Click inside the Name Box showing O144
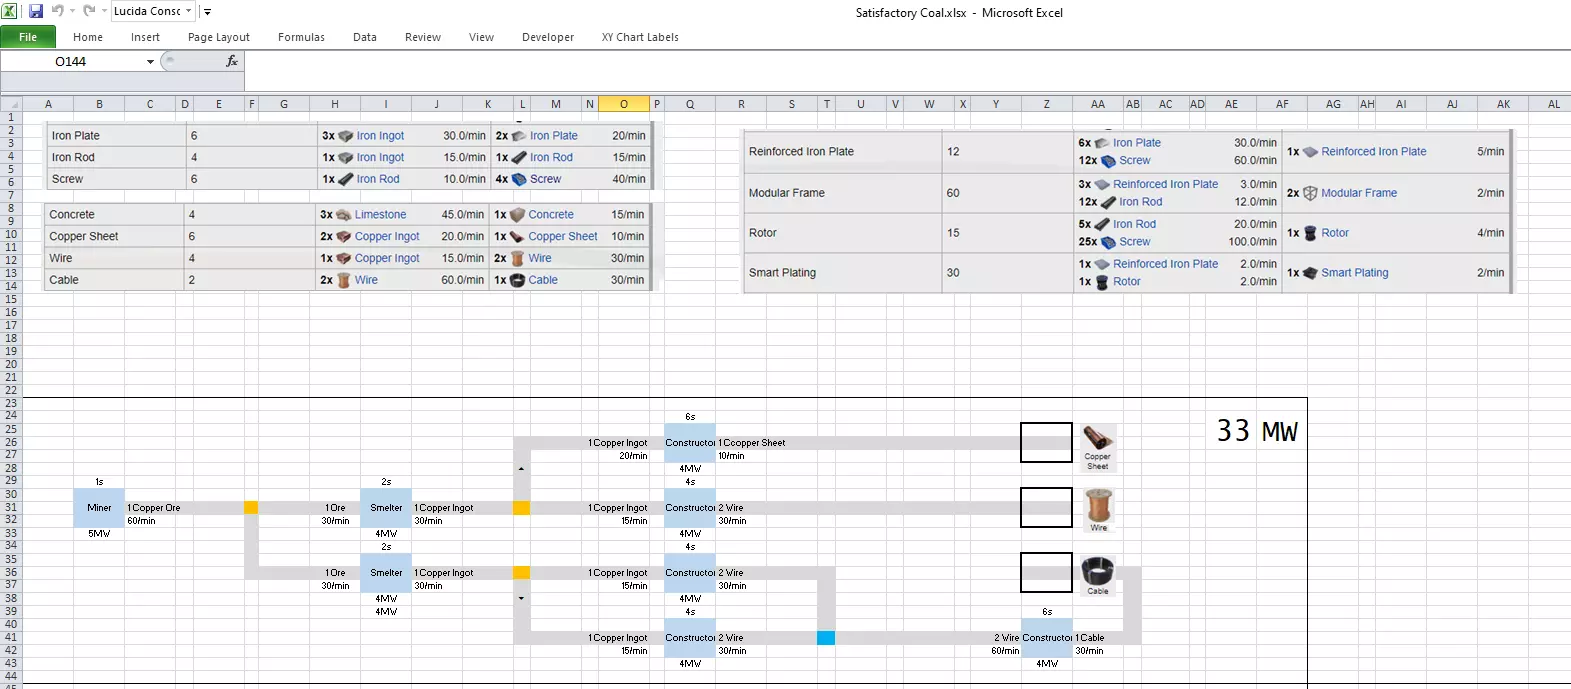Screen dimensions: 1571x689 [x=70, y=62]
